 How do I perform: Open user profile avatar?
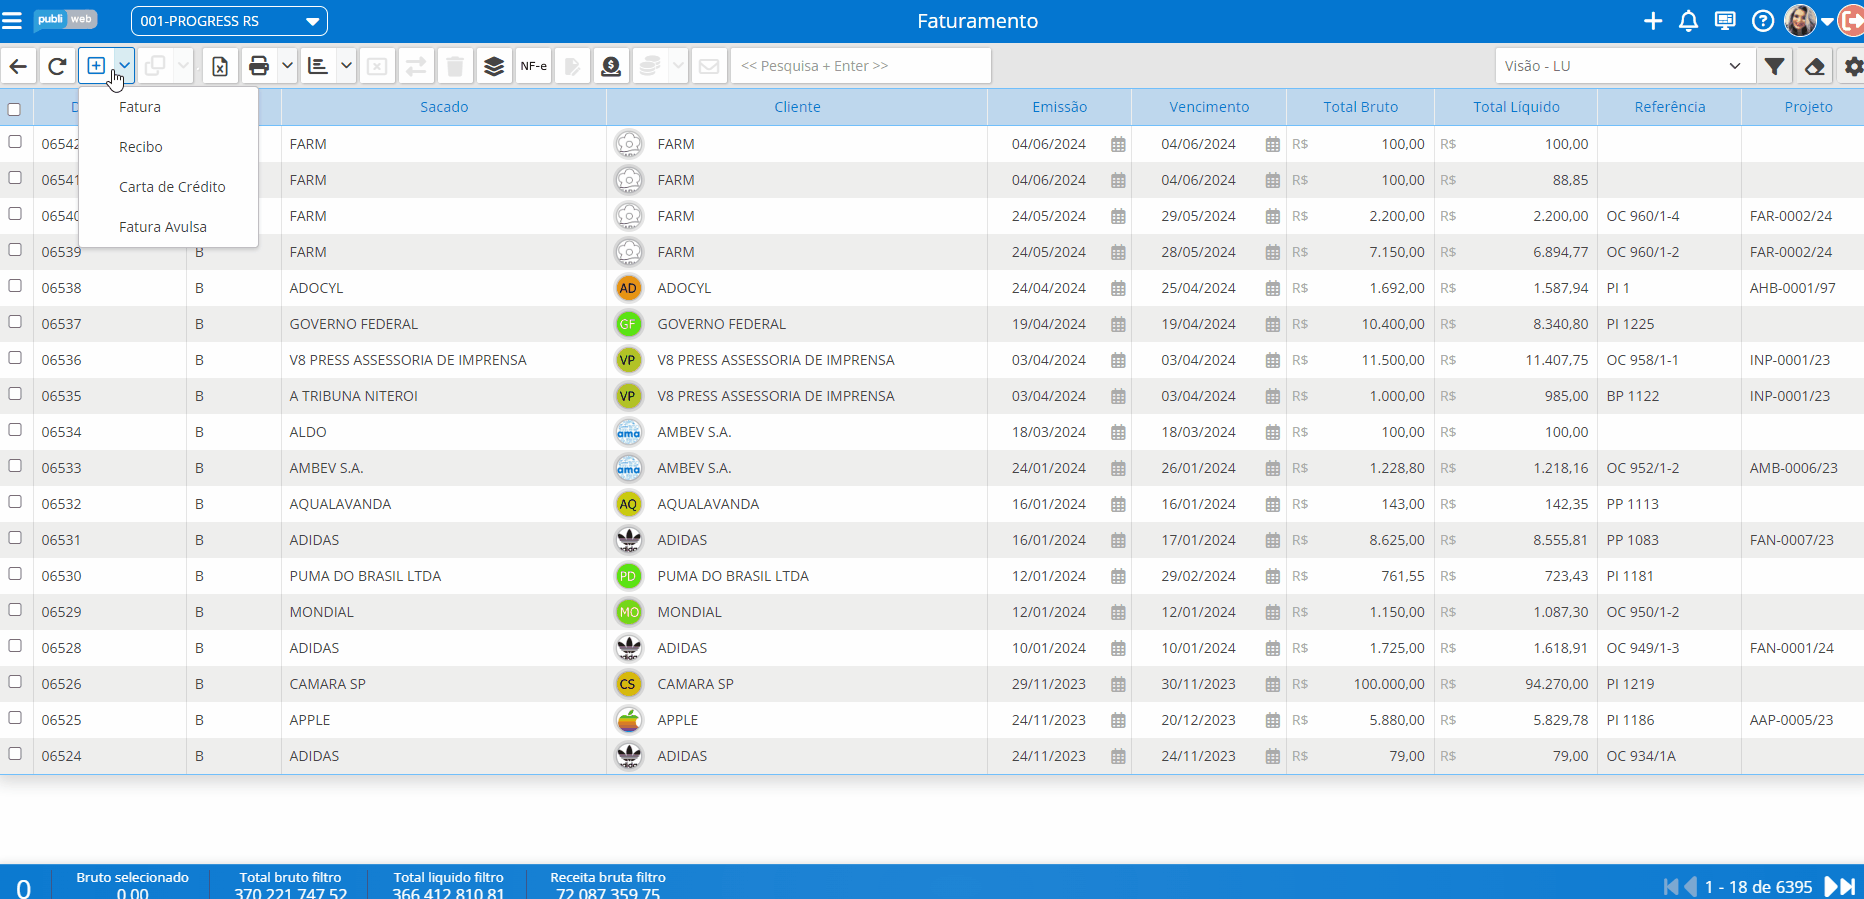pos(1800,21)
